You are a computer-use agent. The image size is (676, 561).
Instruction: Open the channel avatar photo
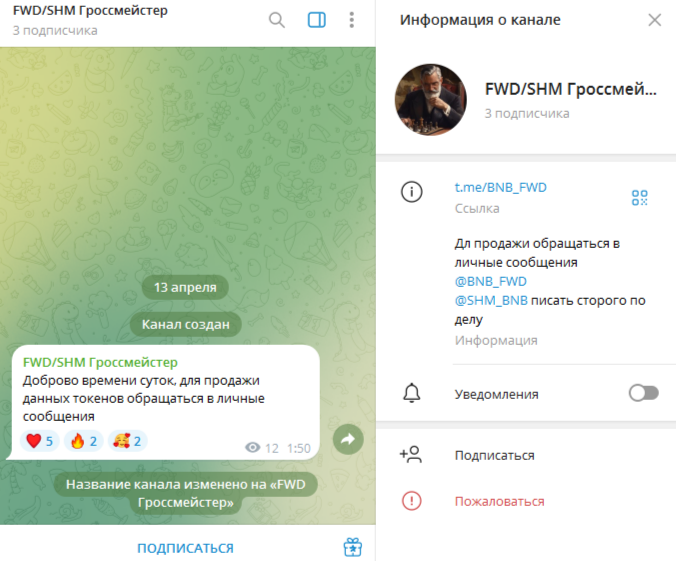tap(431, 100)
